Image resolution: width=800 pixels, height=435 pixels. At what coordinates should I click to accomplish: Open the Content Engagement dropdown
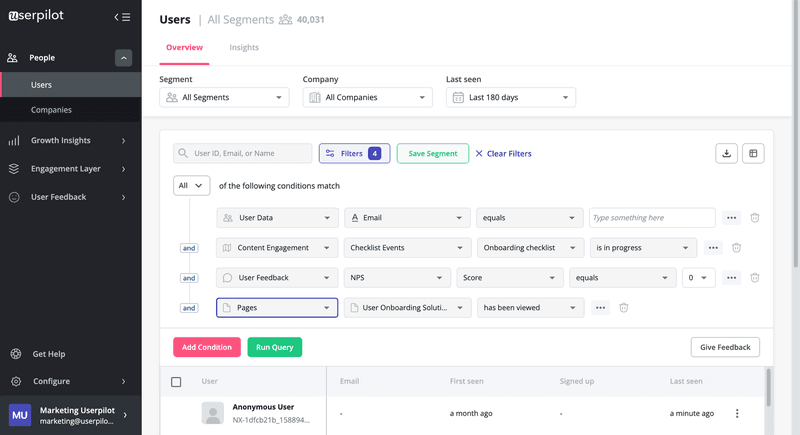click(277, 248)
